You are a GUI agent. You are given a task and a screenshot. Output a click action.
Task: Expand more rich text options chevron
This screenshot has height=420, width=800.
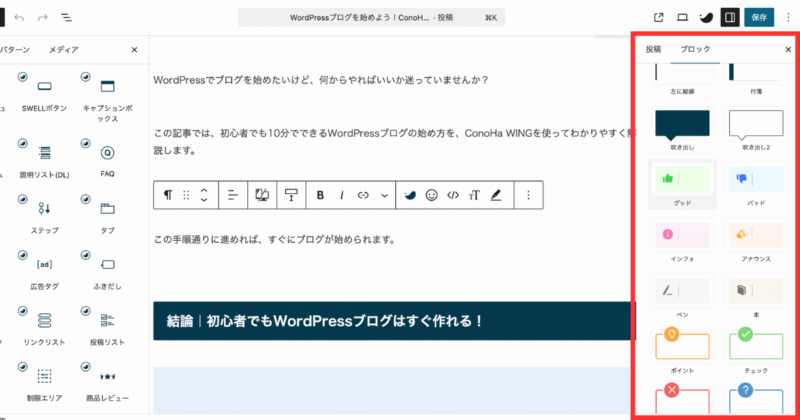385,195
